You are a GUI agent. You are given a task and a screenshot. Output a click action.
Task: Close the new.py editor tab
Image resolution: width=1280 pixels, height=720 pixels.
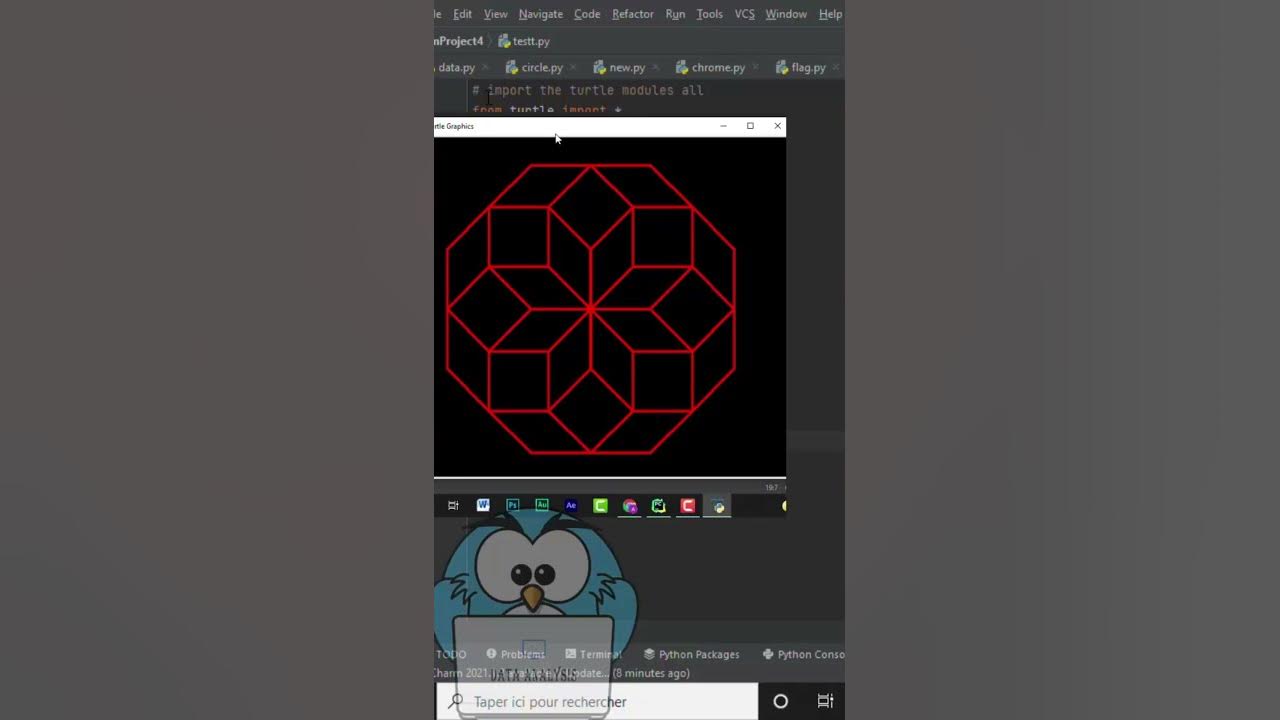pyautogui.click(x=654, y=68)
